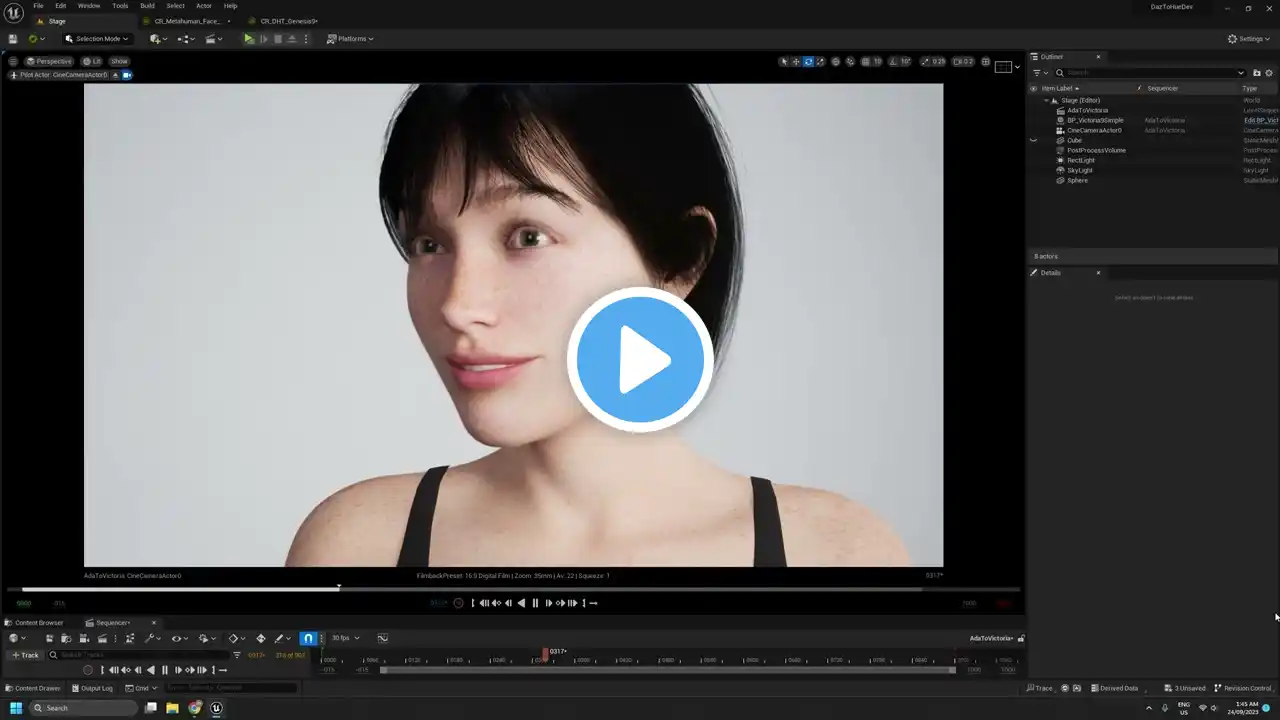Click the four-pane viewport layout icon

click(985, 62)
